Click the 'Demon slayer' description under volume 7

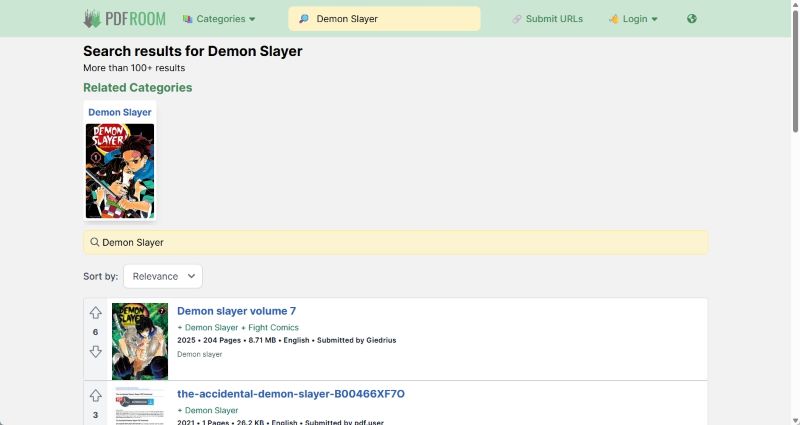199,354
